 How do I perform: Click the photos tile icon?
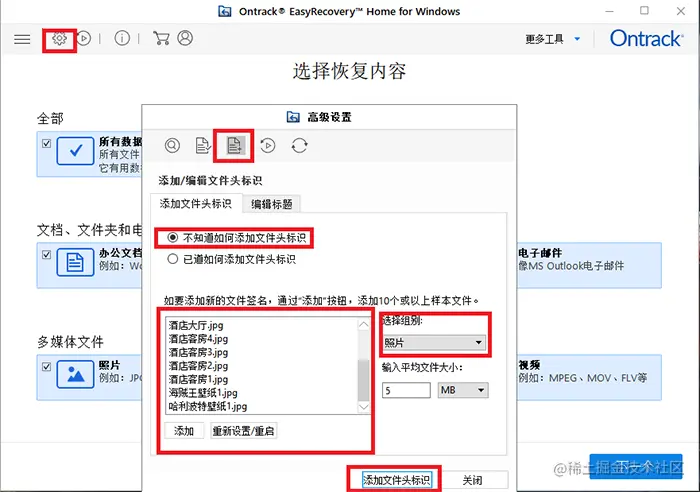[75, 374]
